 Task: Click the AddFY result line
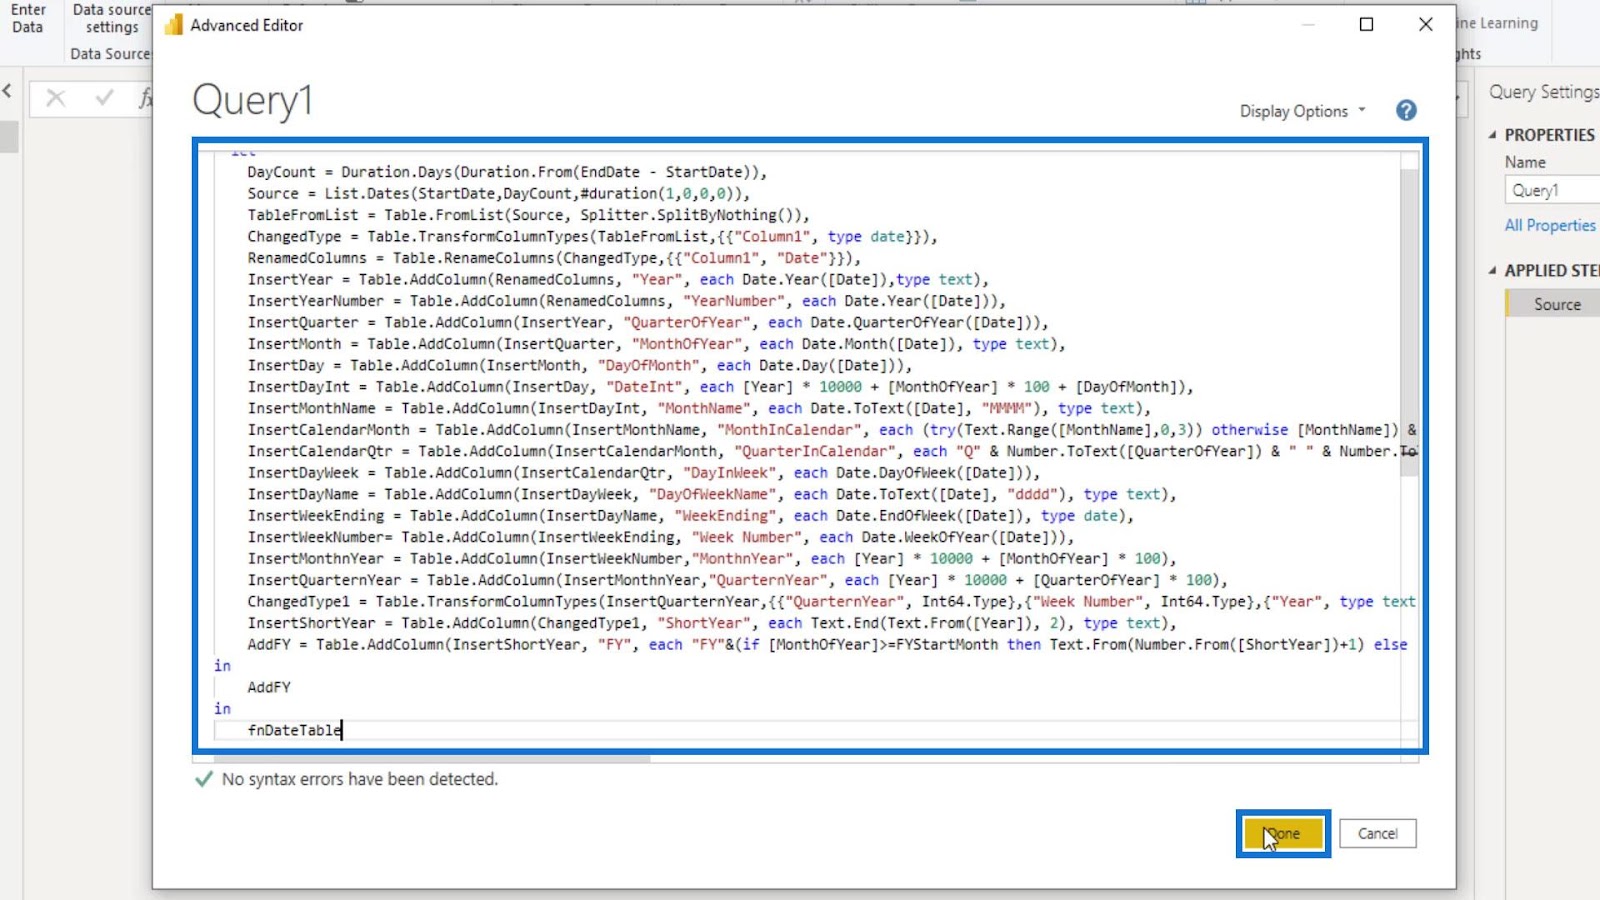[x=269, y=687]
